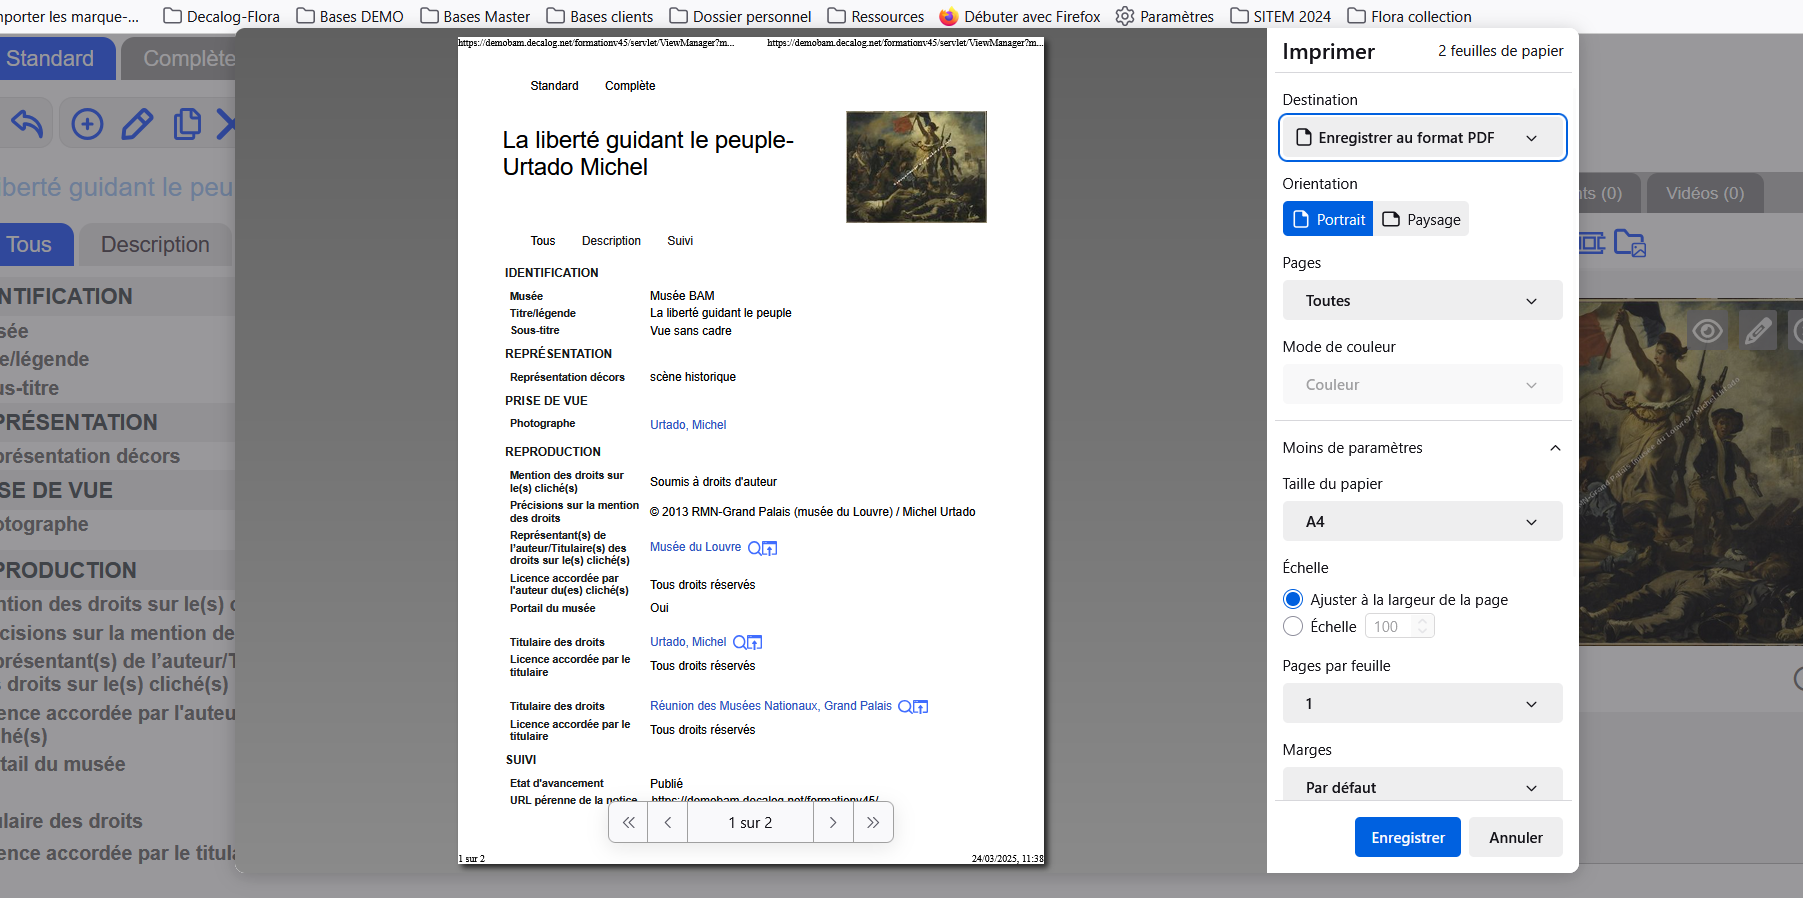Click the back arrow icon in the record toolbar
This screenshot has height=898, width=1803.
tap(27, 124)
